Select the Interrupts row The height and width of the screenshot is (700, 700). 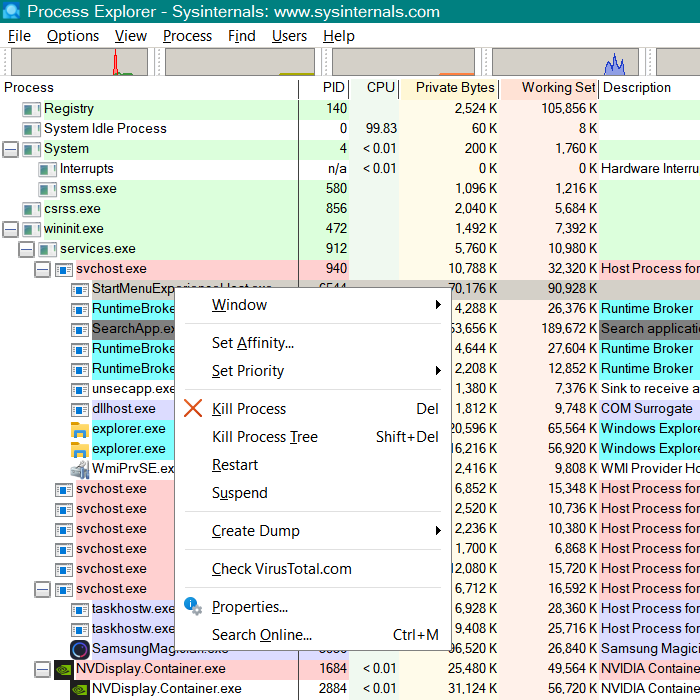[350, 169]
